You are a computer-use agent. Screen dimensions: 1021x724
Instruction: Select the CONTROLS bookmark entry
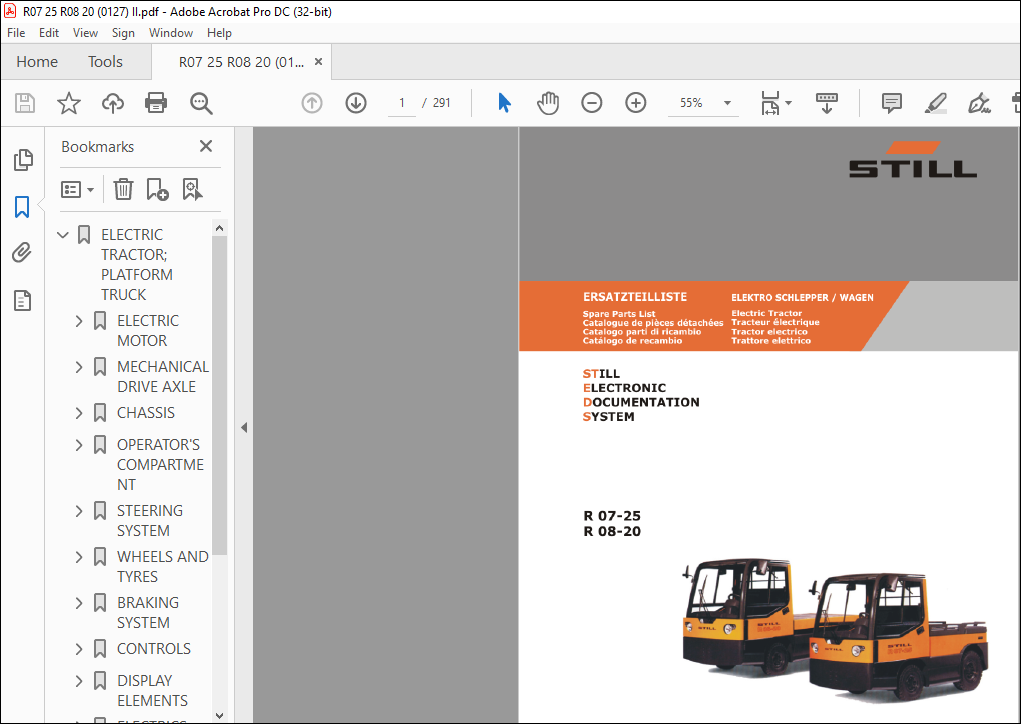pyautogui.click(x=154, y=649)
